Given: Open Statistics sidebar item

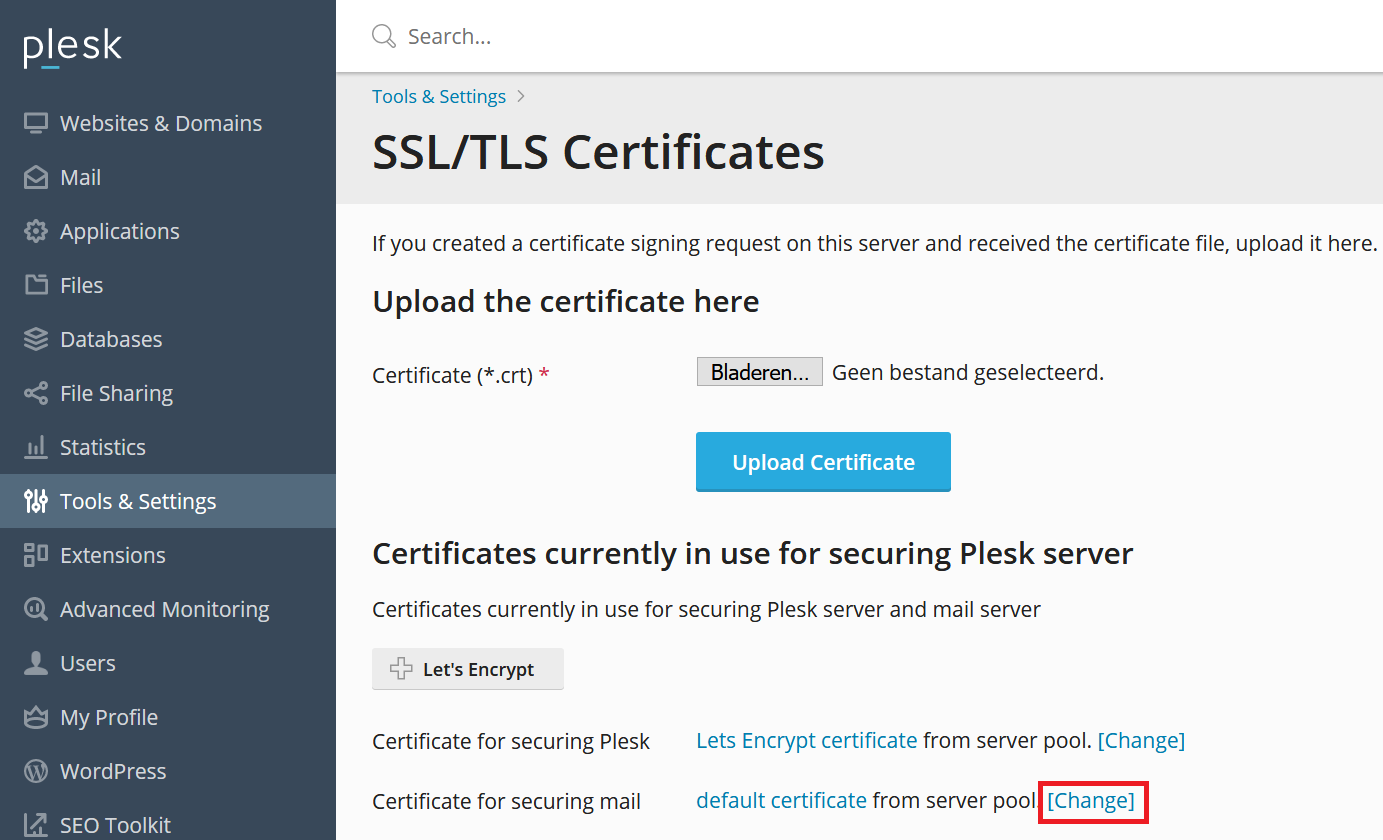Looking at the screenshot, I should click(168, 448).
